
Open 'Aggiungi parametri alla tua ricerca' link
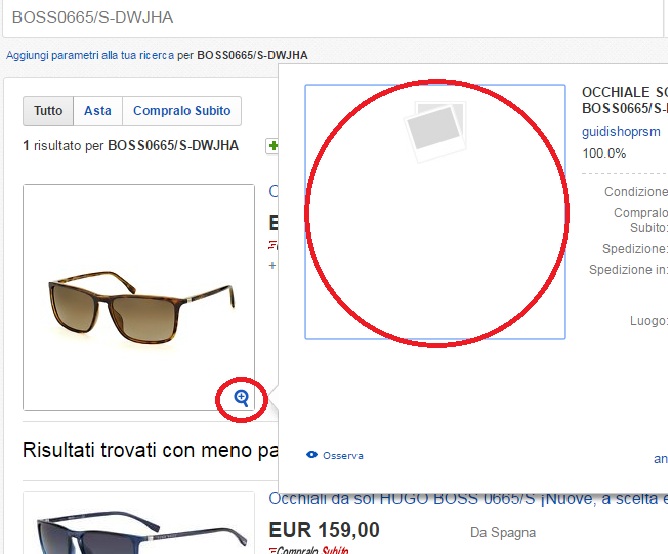pyautogui.click(x=90, y=55)
